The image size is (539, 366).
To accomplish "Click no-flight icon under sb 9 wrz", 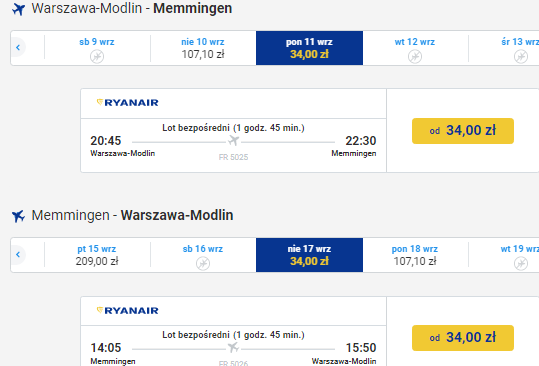I will 97,56.
